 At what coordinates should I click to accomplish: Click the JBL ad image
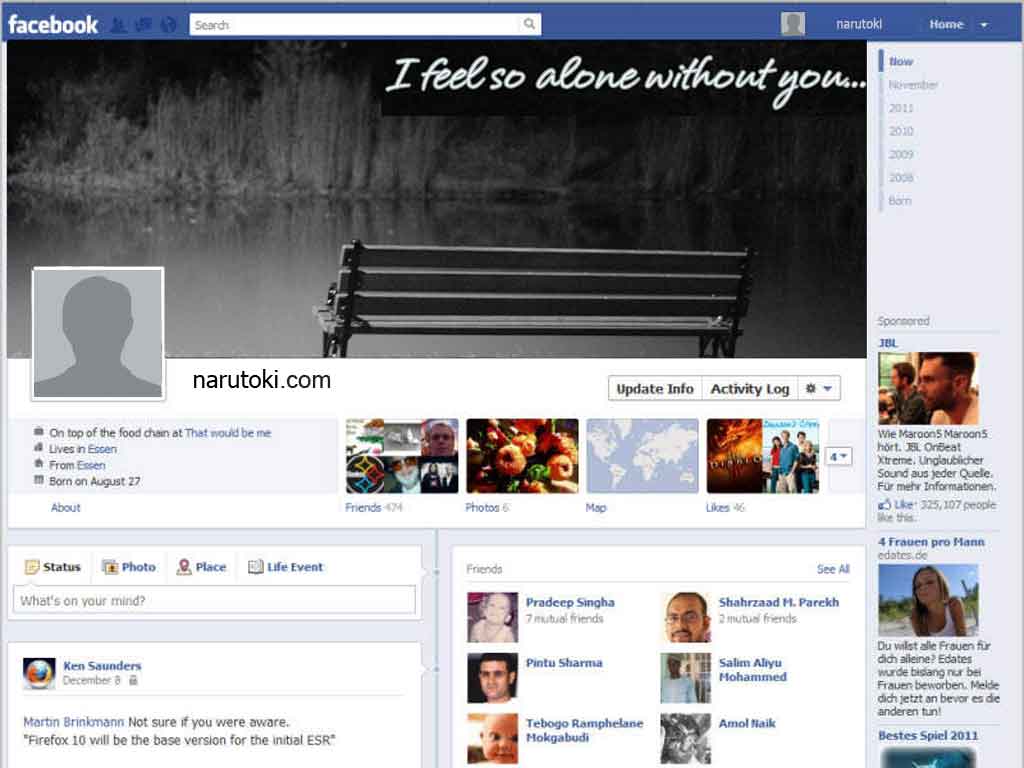(x=929, y=388)
